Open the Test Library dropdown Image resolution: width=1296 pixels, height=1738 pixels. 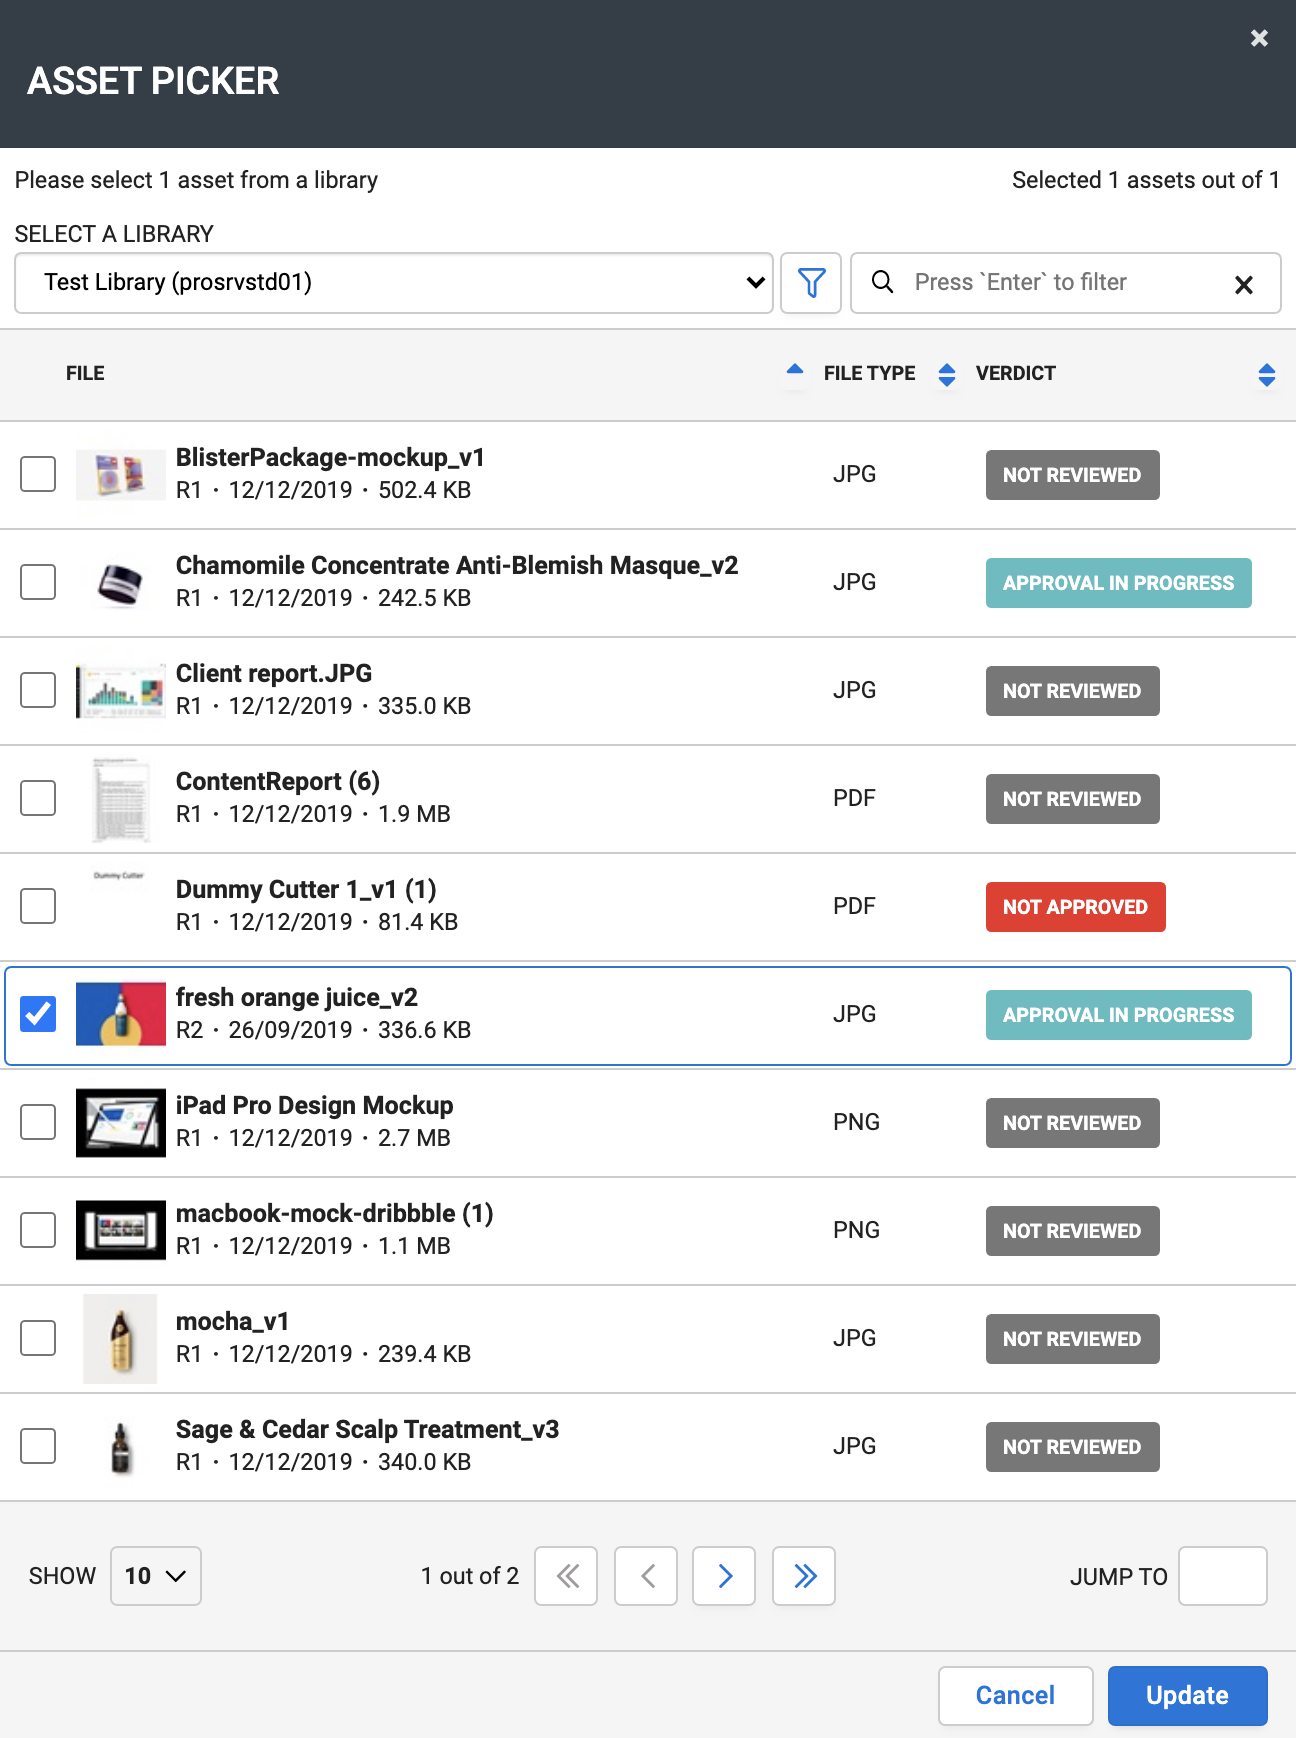point(393,283)
